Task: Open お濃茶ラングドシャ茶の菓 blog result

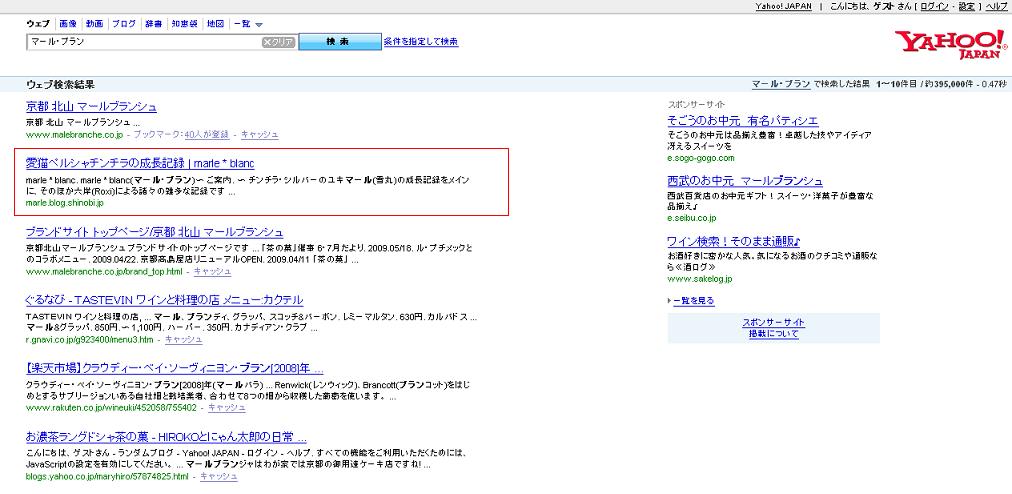Action: click(x=166, y=437)
